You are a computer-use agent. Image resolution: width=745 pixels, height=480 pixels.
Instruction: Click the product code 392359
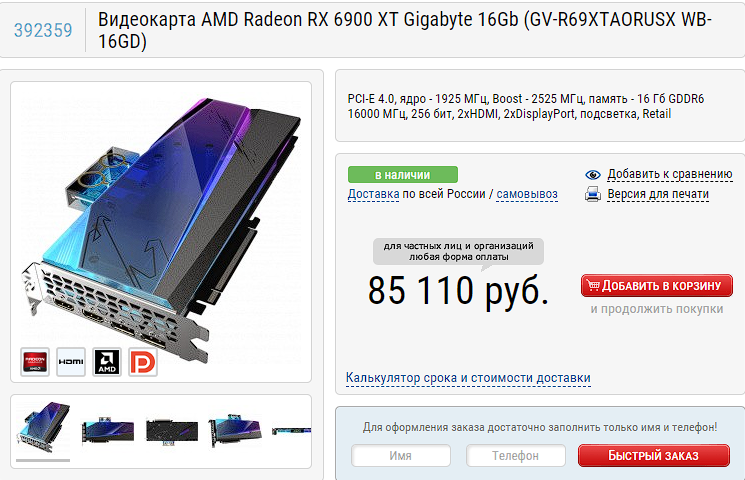coord(43,30)
